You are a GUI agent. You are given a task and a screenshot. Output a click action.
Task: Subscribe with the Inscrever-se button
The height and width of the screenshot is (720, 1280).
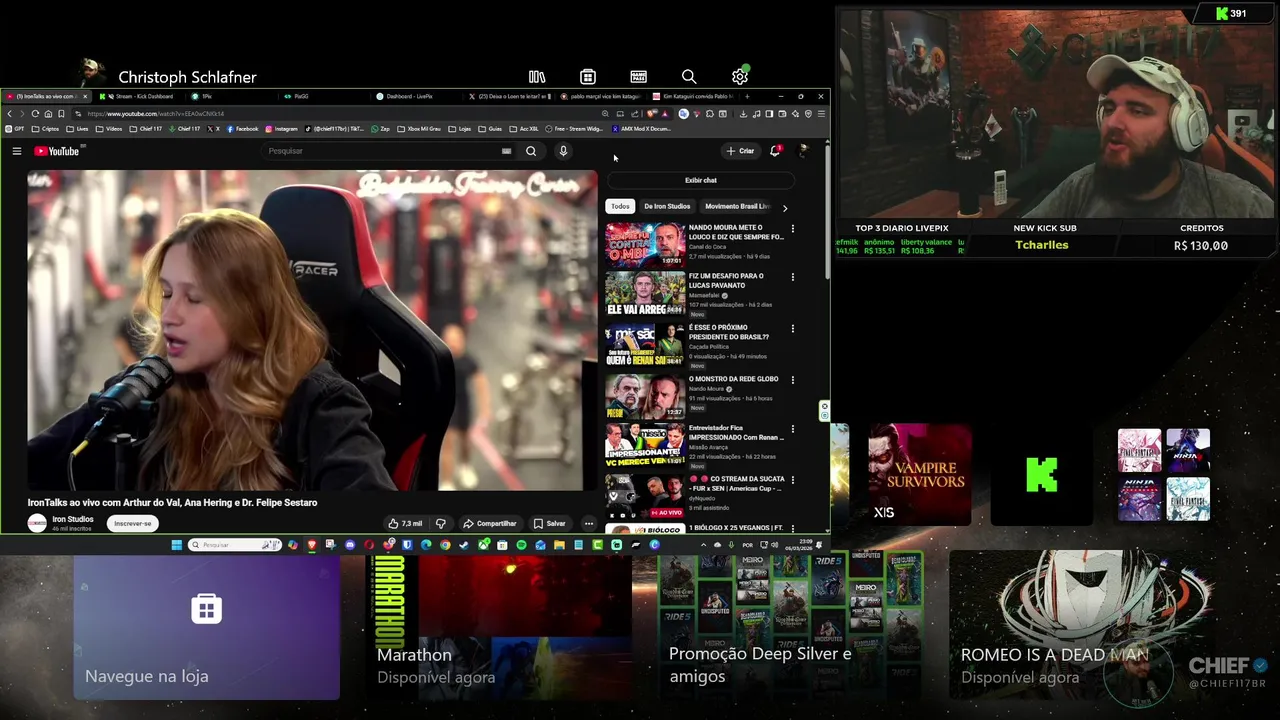click(x=133, y=523)
